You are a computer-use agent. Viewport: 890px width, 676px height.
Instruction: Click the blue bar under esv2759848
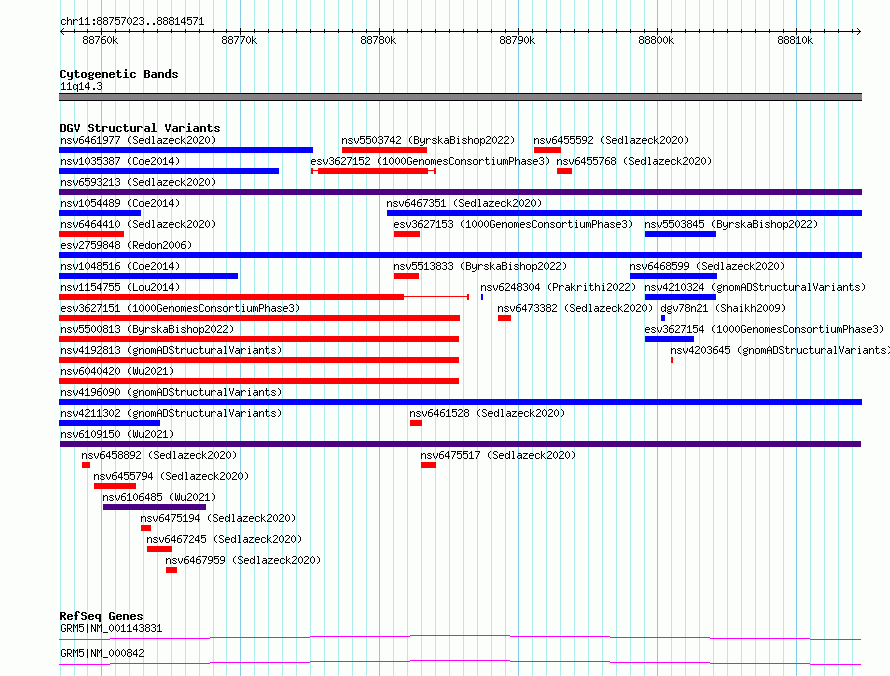coord(460,255)
